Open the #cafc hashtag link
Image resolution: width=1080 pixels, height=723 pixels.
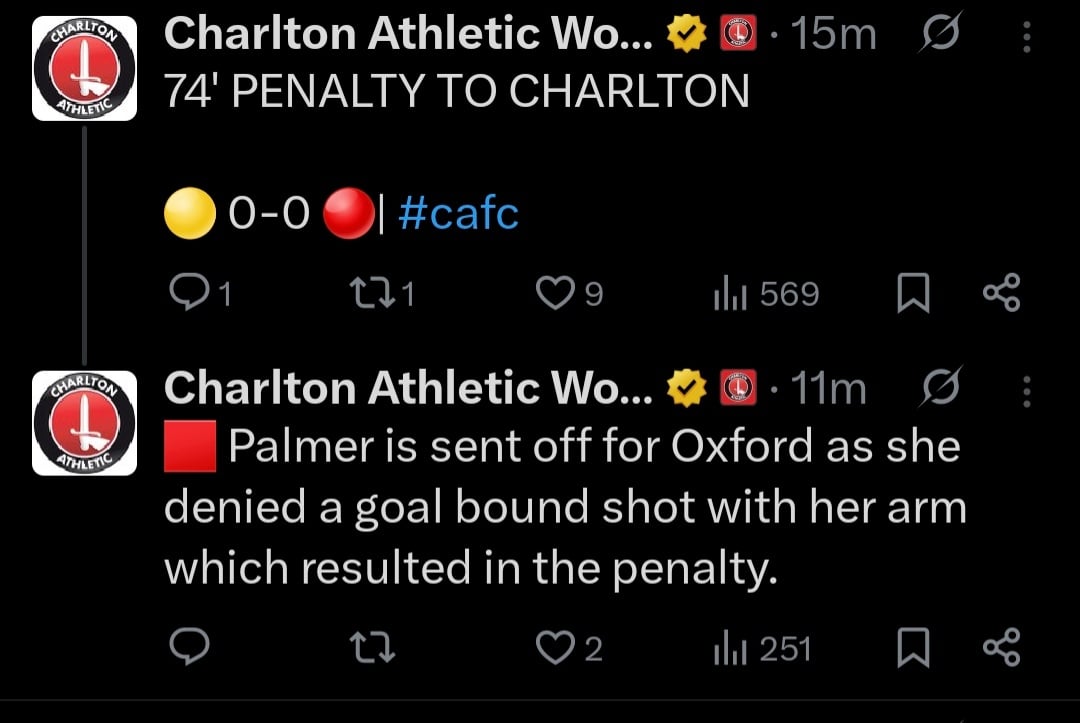click(x=459, y=212)
